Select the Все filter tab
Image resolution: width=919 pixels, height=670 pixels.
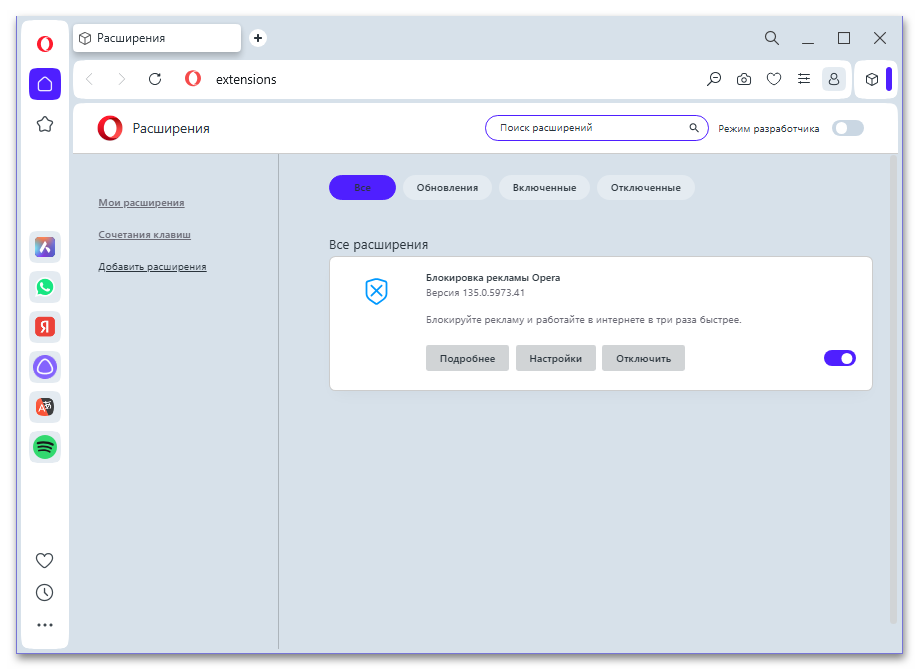click(362, 188)
